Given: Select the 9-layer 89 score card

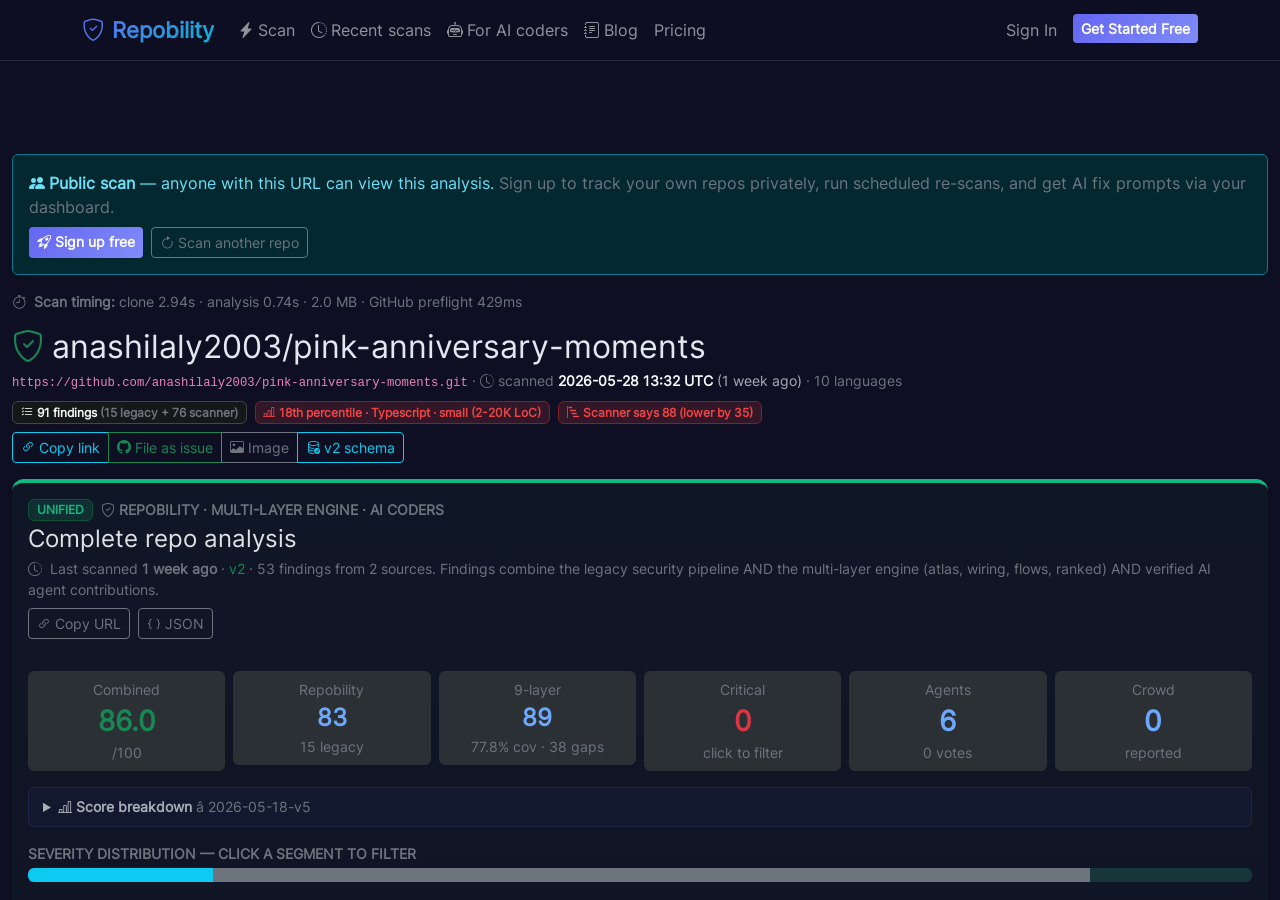Looking at the screenshot, I should tap(537, 718).
